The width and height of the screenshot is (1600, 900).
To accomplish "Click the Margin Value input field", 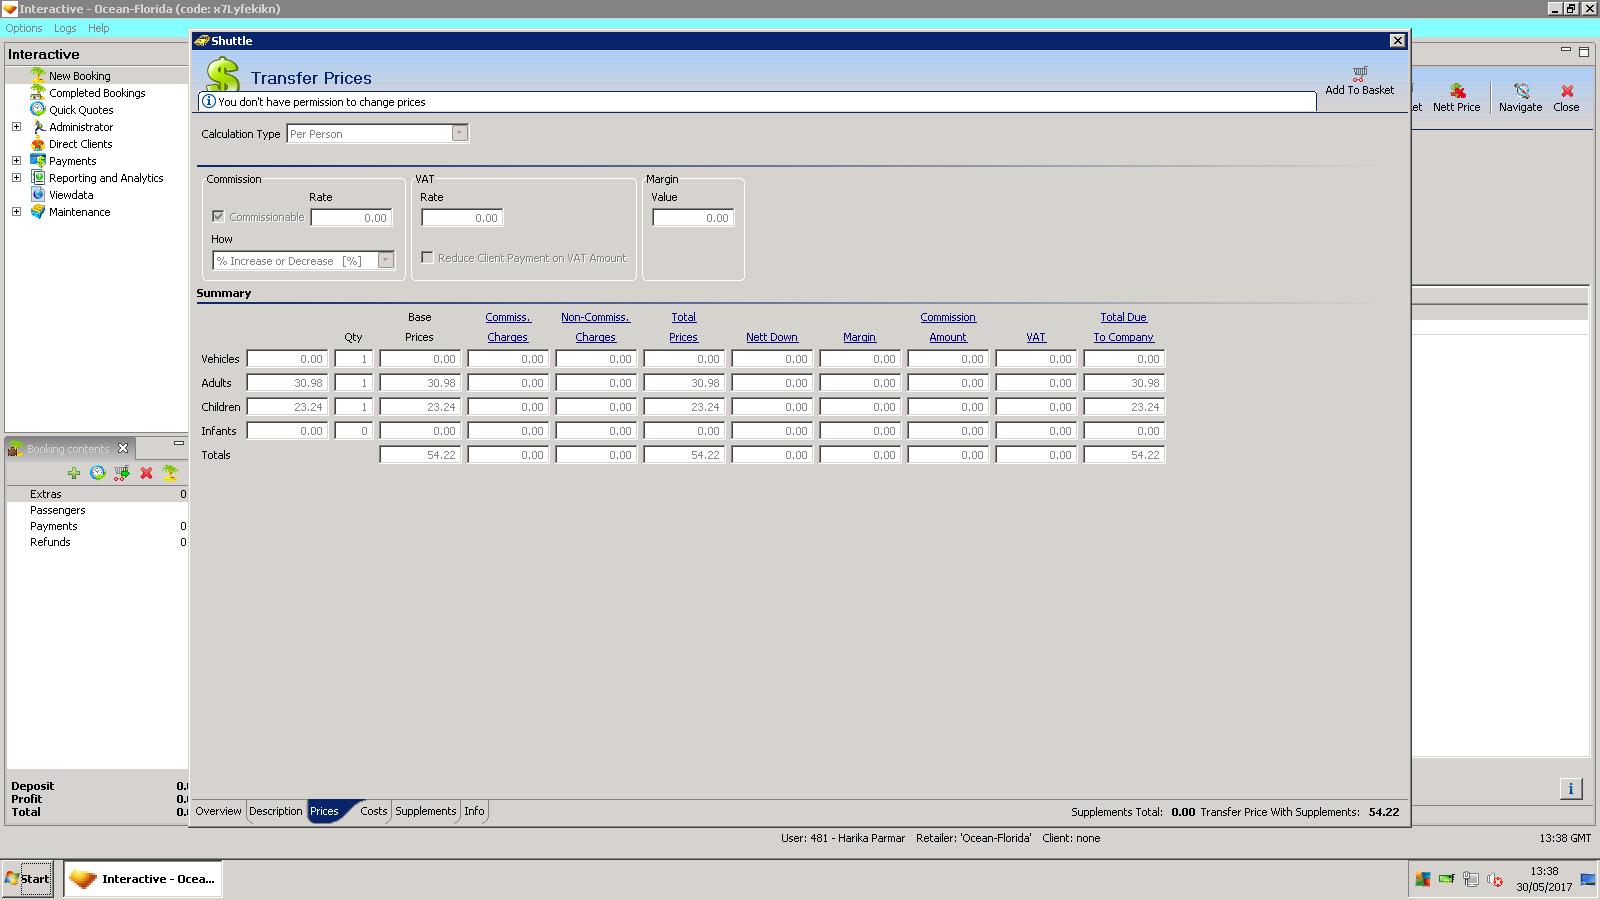I will (692, 218).
